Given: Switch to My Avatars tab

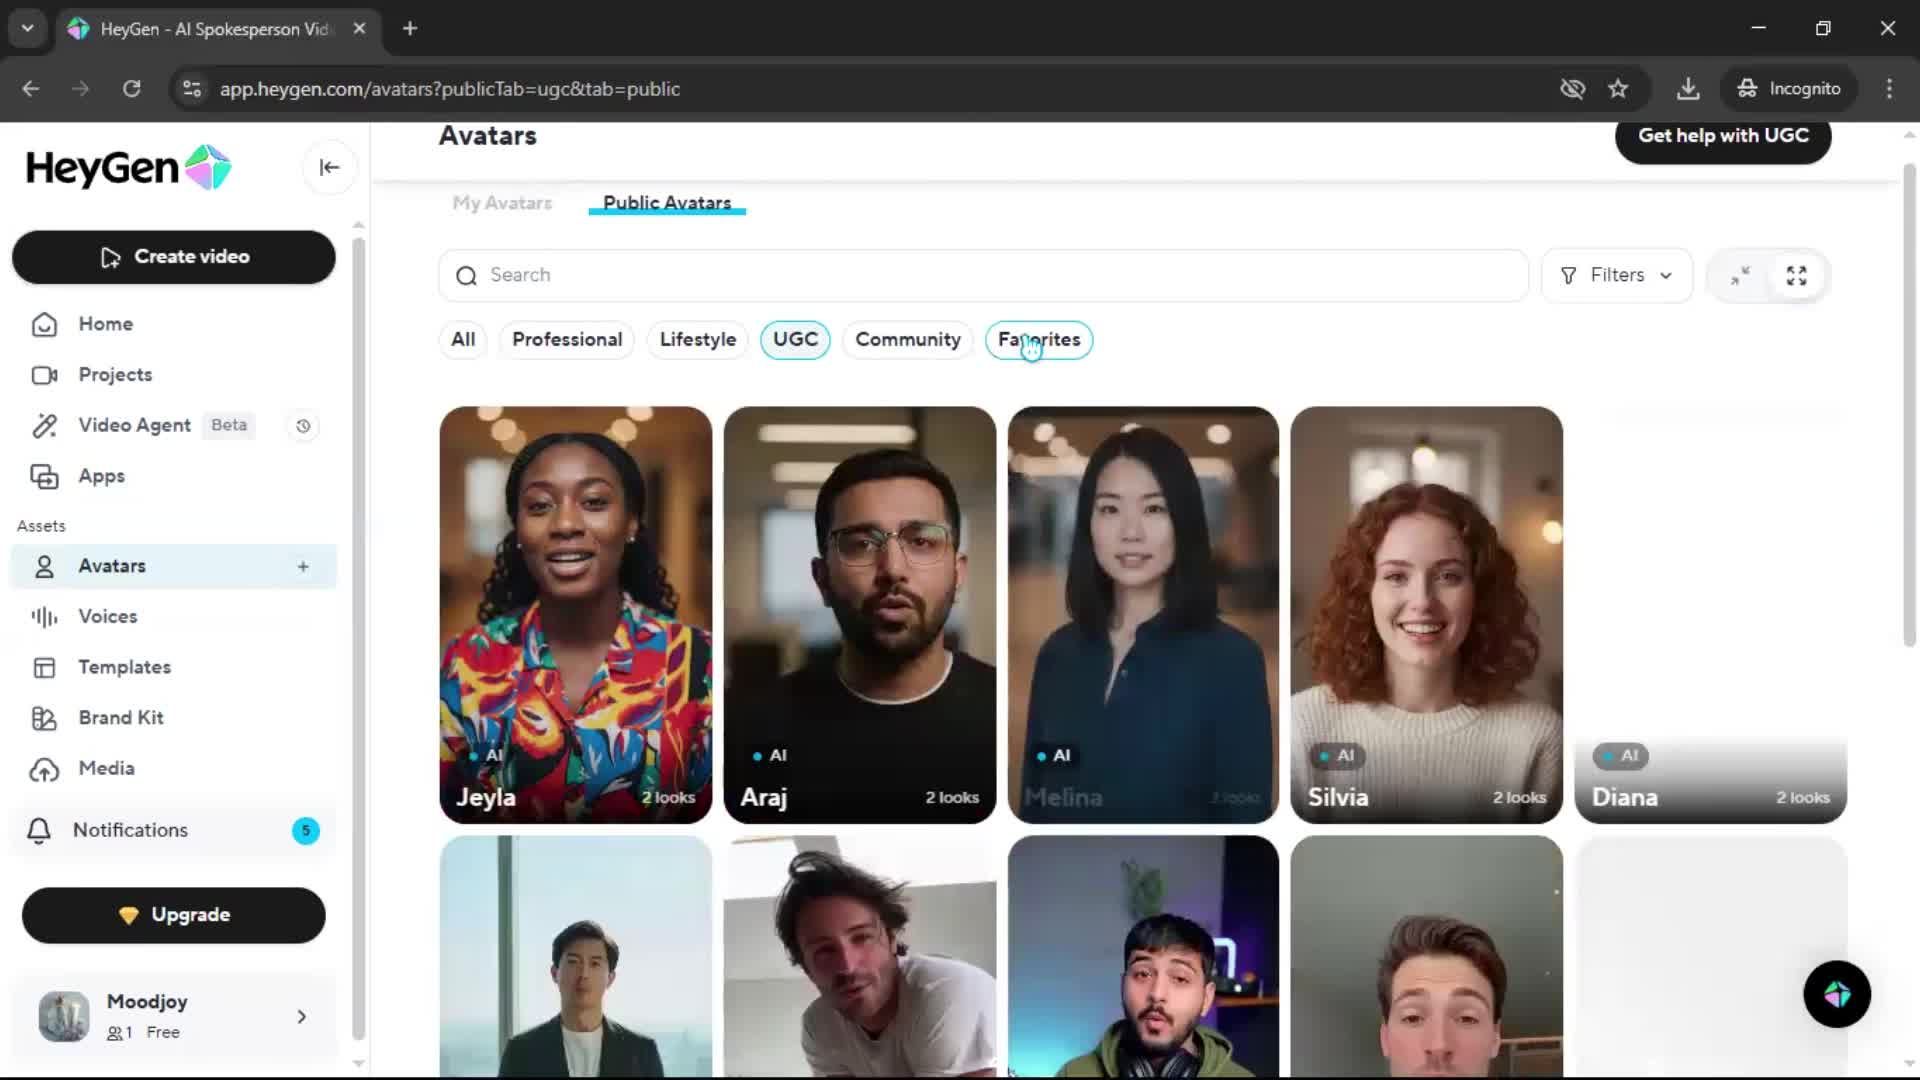Looking at the screenshot, I should (502, 203).
